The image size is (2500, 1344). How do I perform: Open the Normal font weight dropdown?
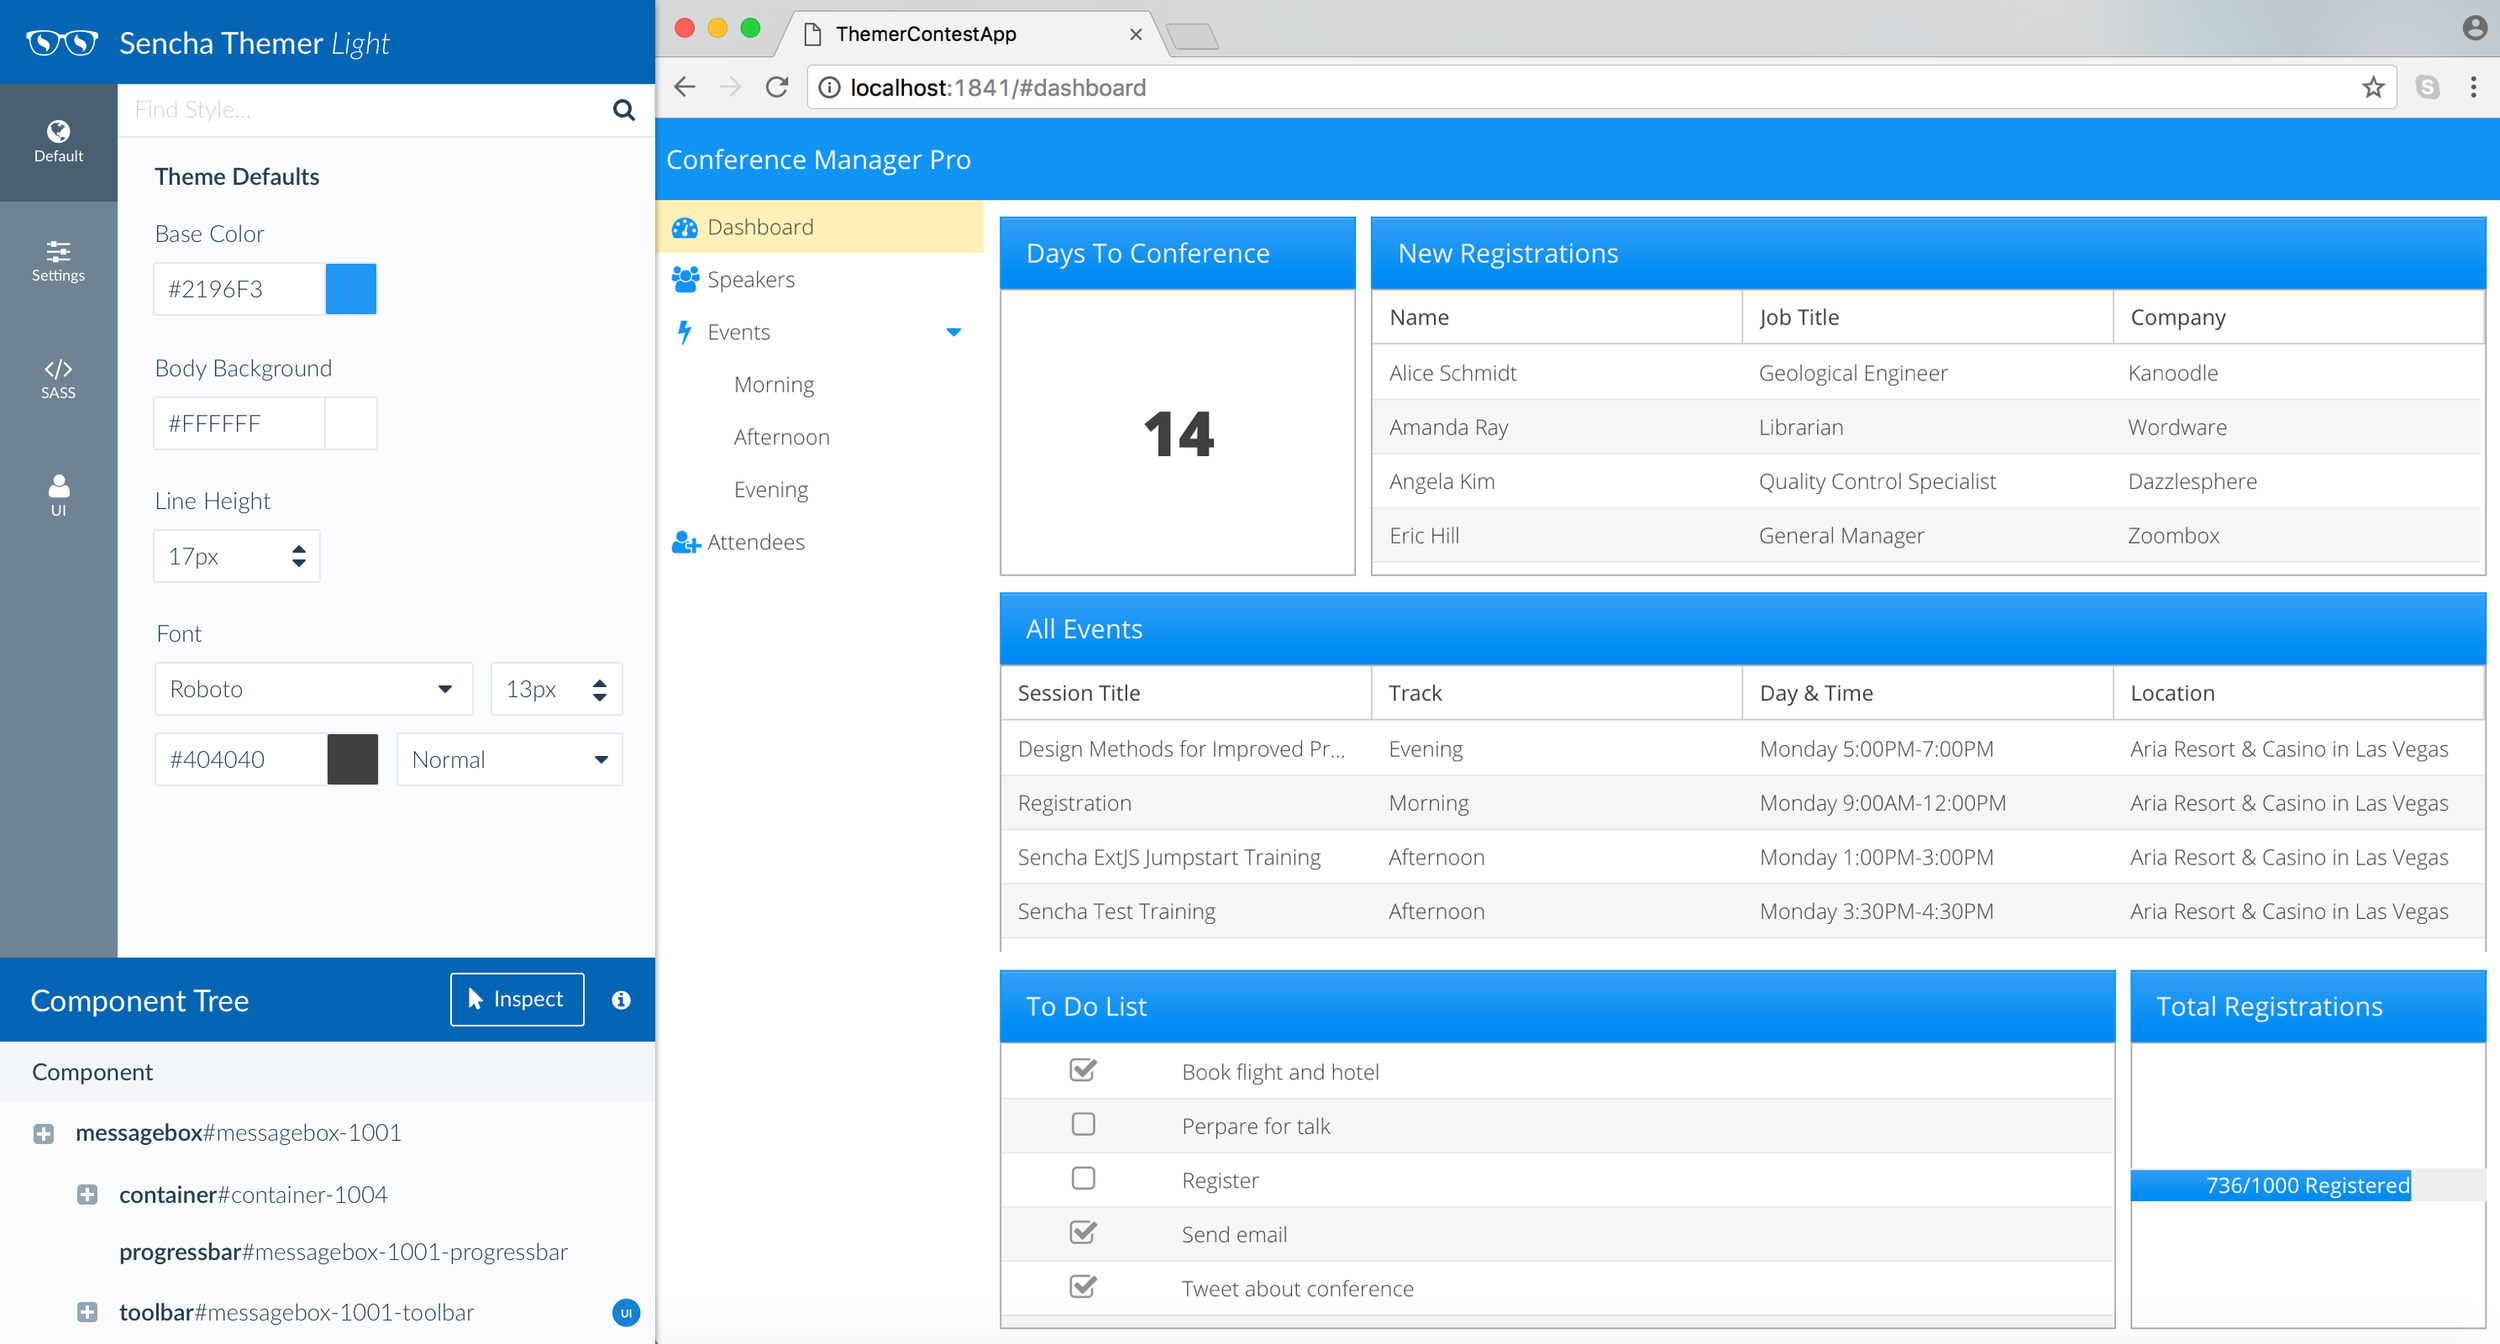[x=509, y=759]
